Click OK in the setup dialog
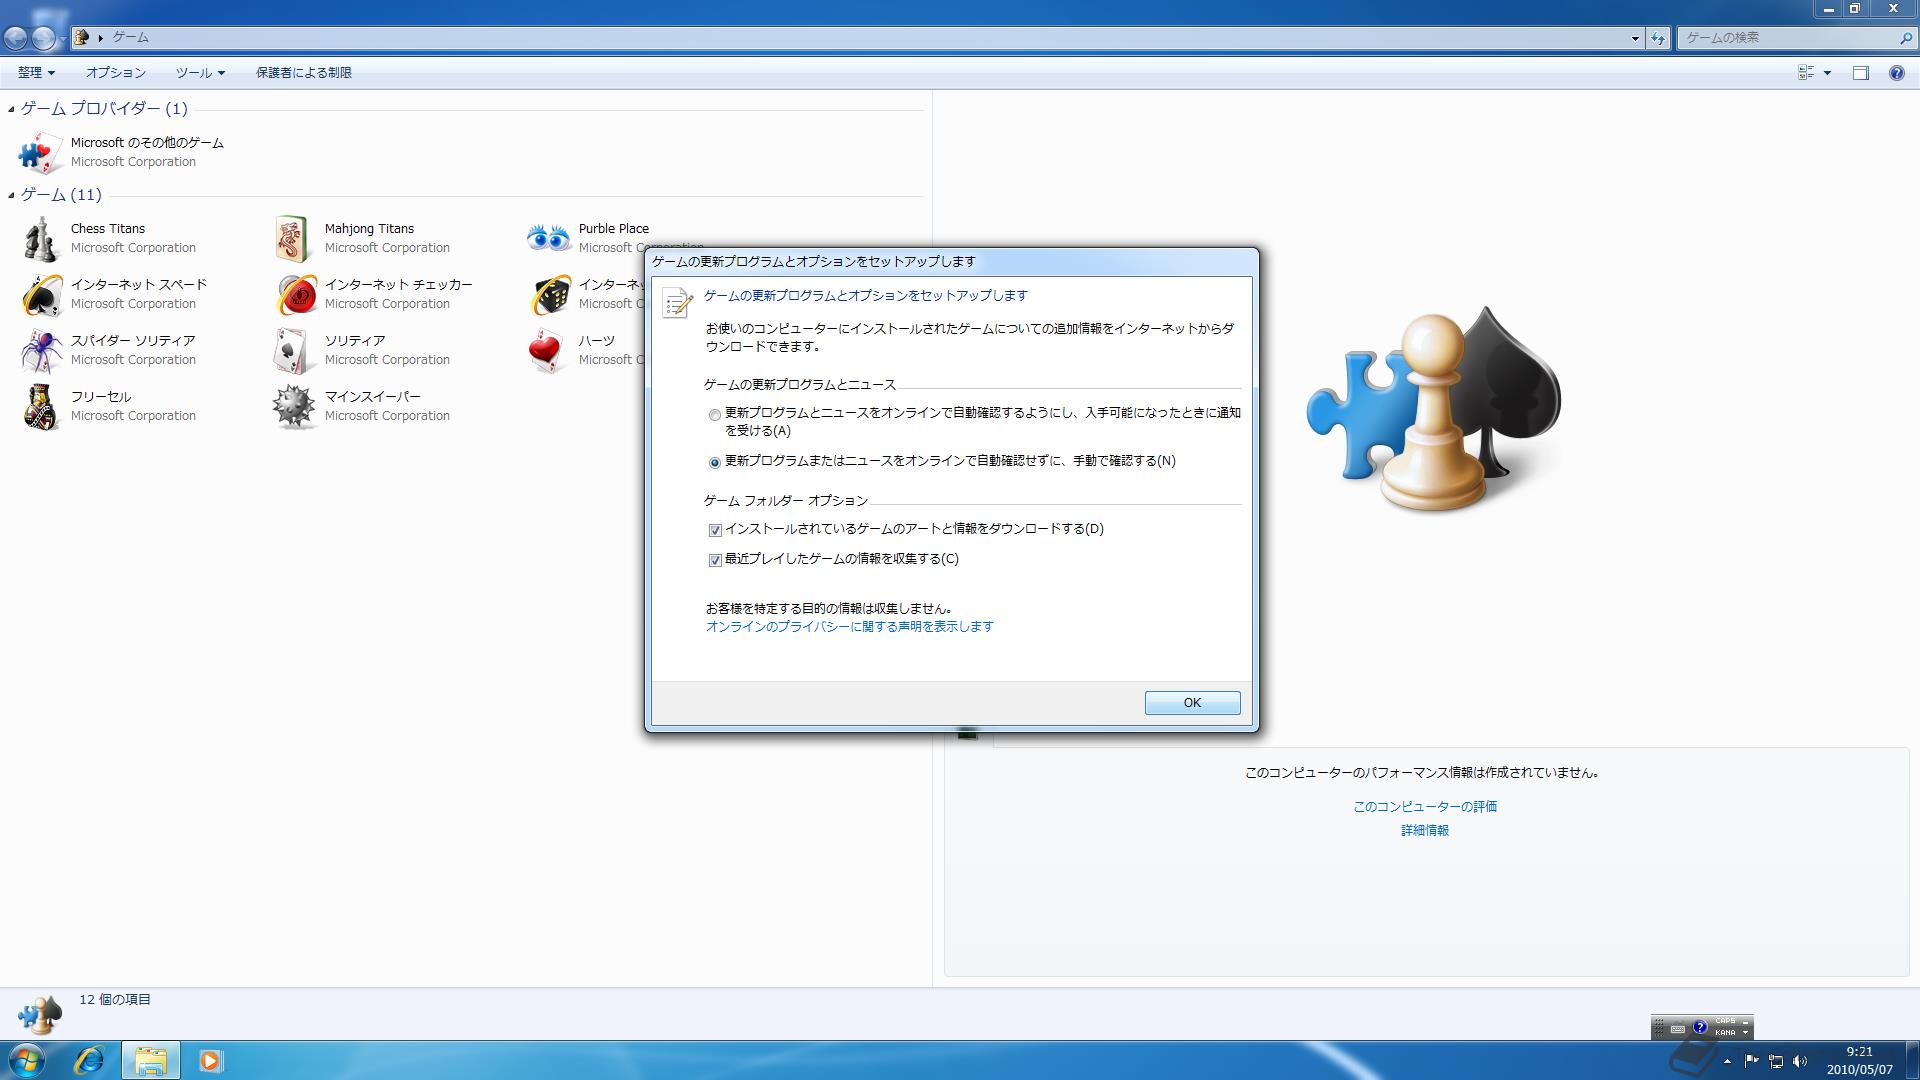 pos(1192,703)
